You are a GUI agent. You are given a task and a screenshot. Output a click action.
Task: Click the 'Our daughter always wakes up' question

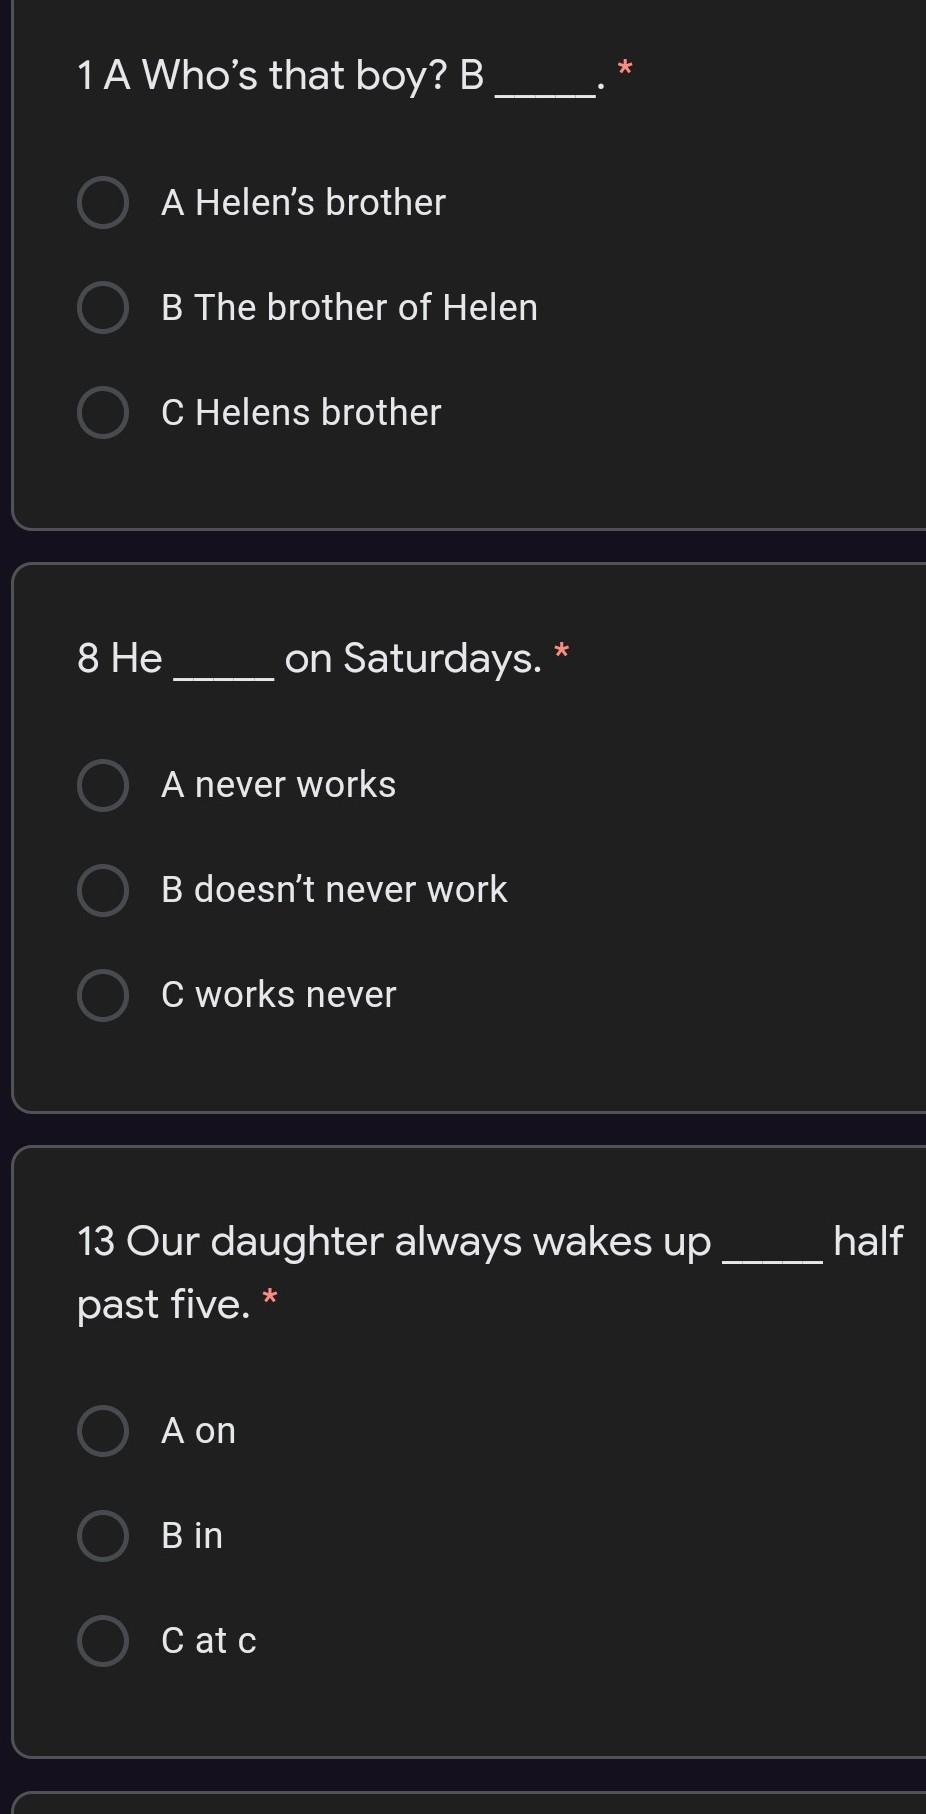tap(393, 1242)
